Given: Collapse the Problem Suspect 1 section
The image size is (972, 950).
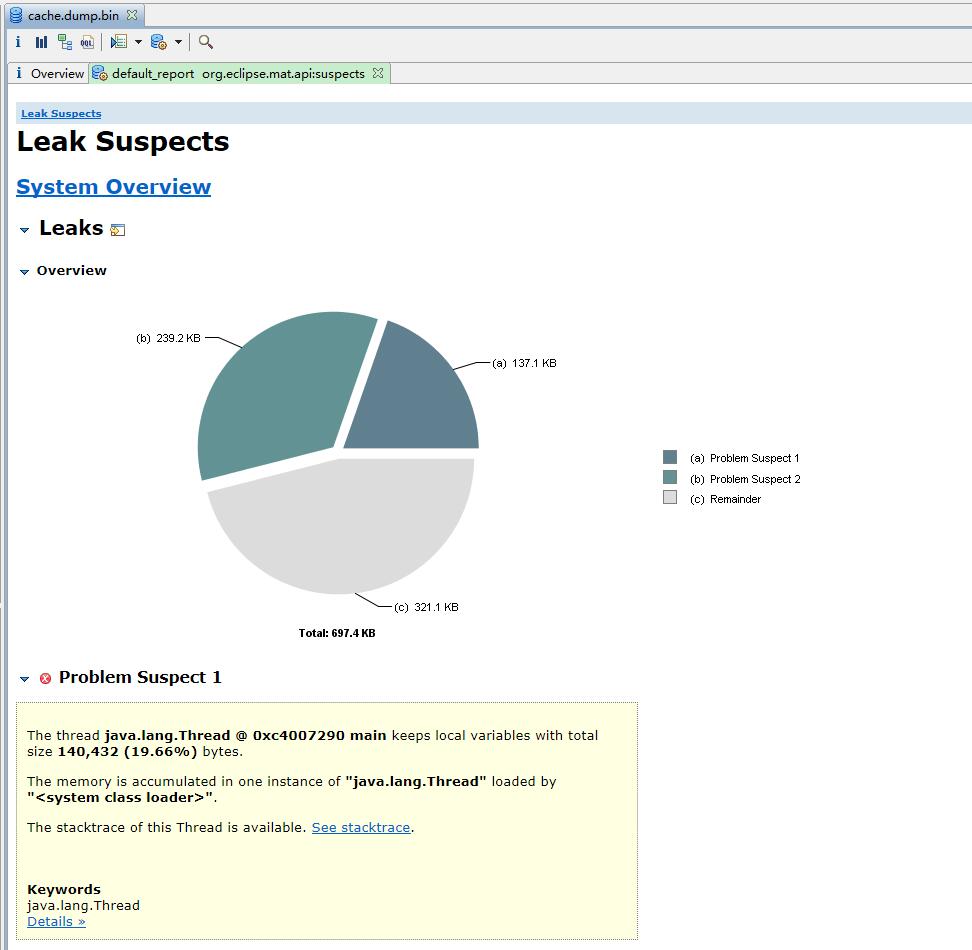Looking at the screenshot, I should 24,679.
